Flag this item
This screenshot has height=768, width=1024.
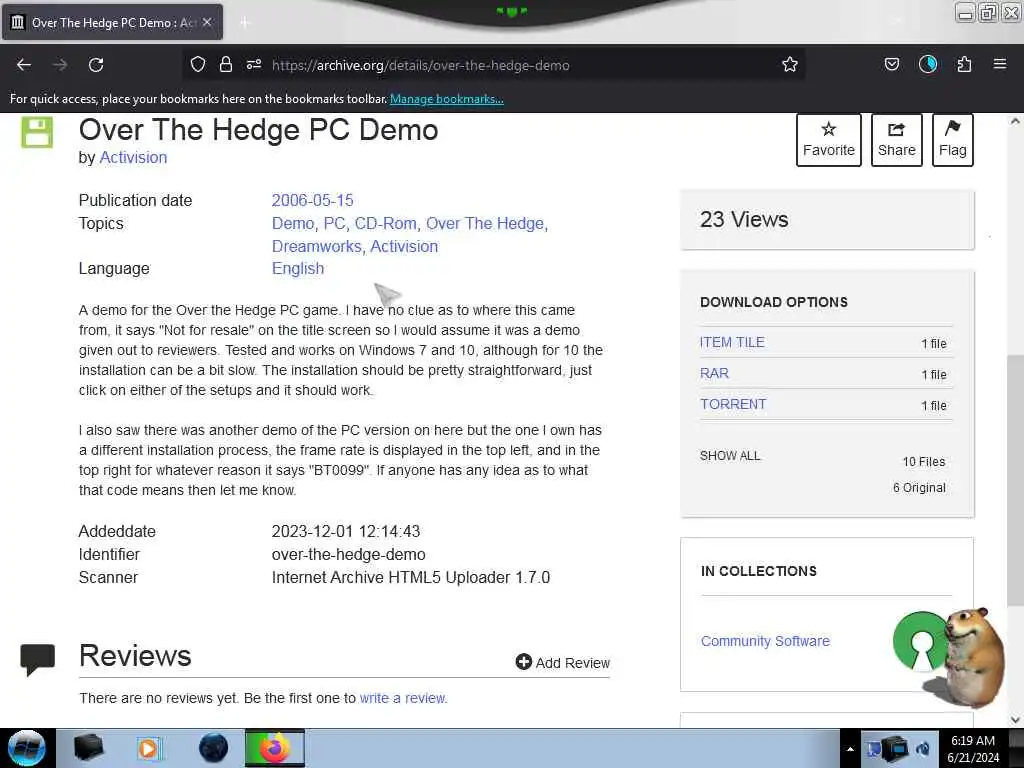point(953,140)
